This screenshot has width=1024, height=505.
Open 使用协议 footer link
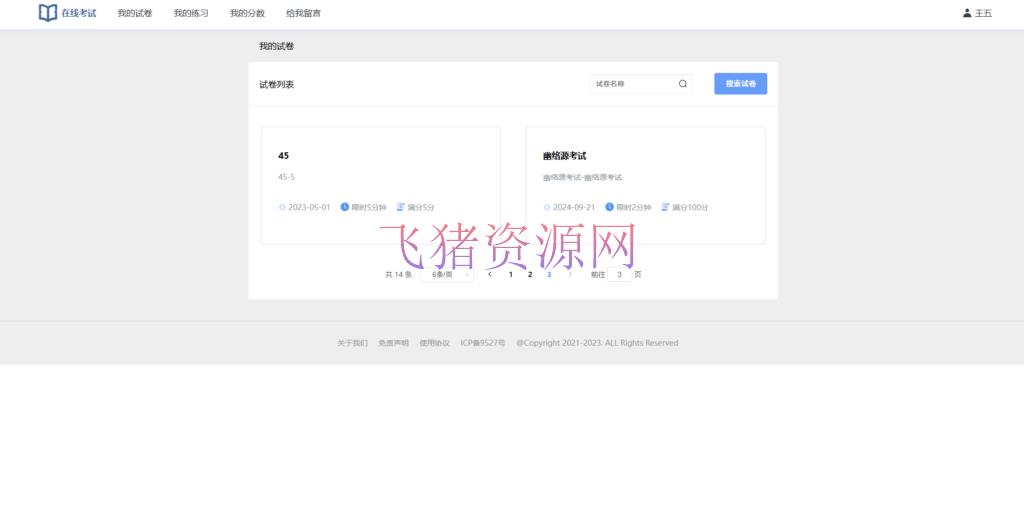click(x=434, y=343)
